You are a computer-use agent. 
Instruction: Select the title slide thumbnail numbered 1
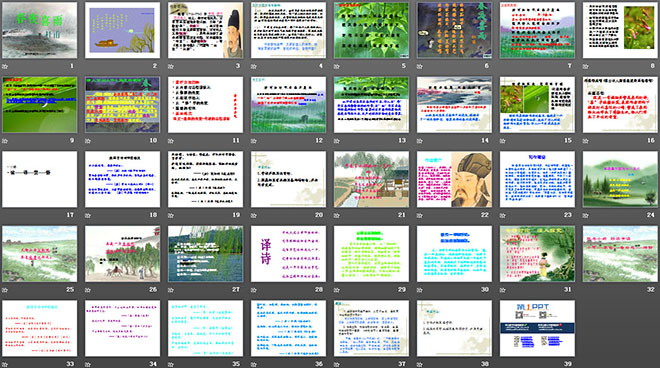(40, 30)
